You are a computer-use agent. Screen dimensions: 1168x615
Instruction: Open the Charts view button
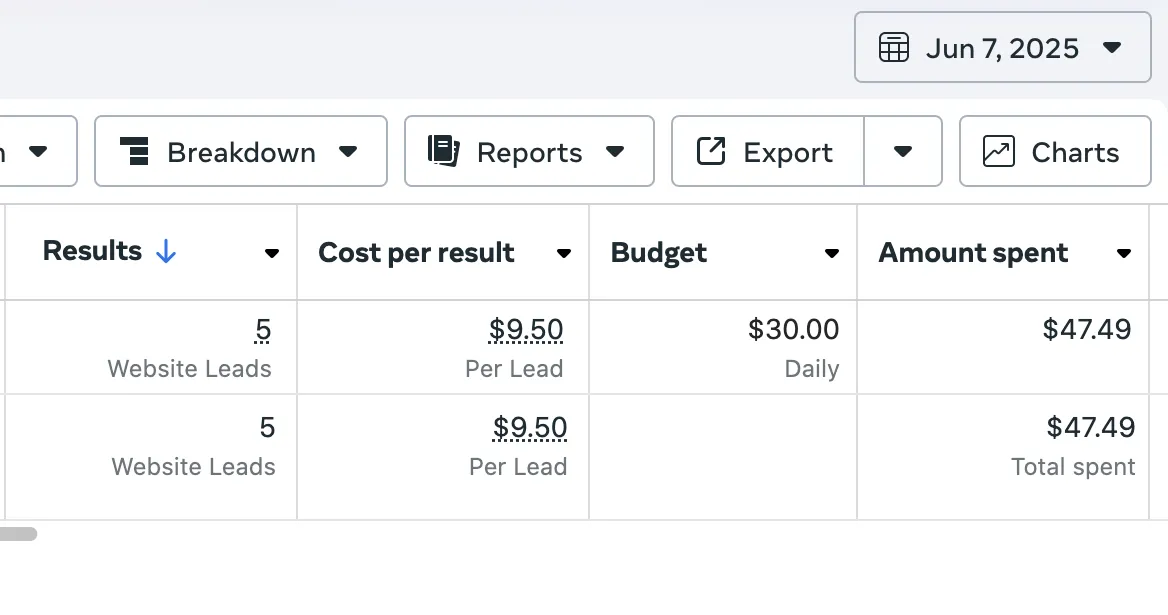(1055, 152)
